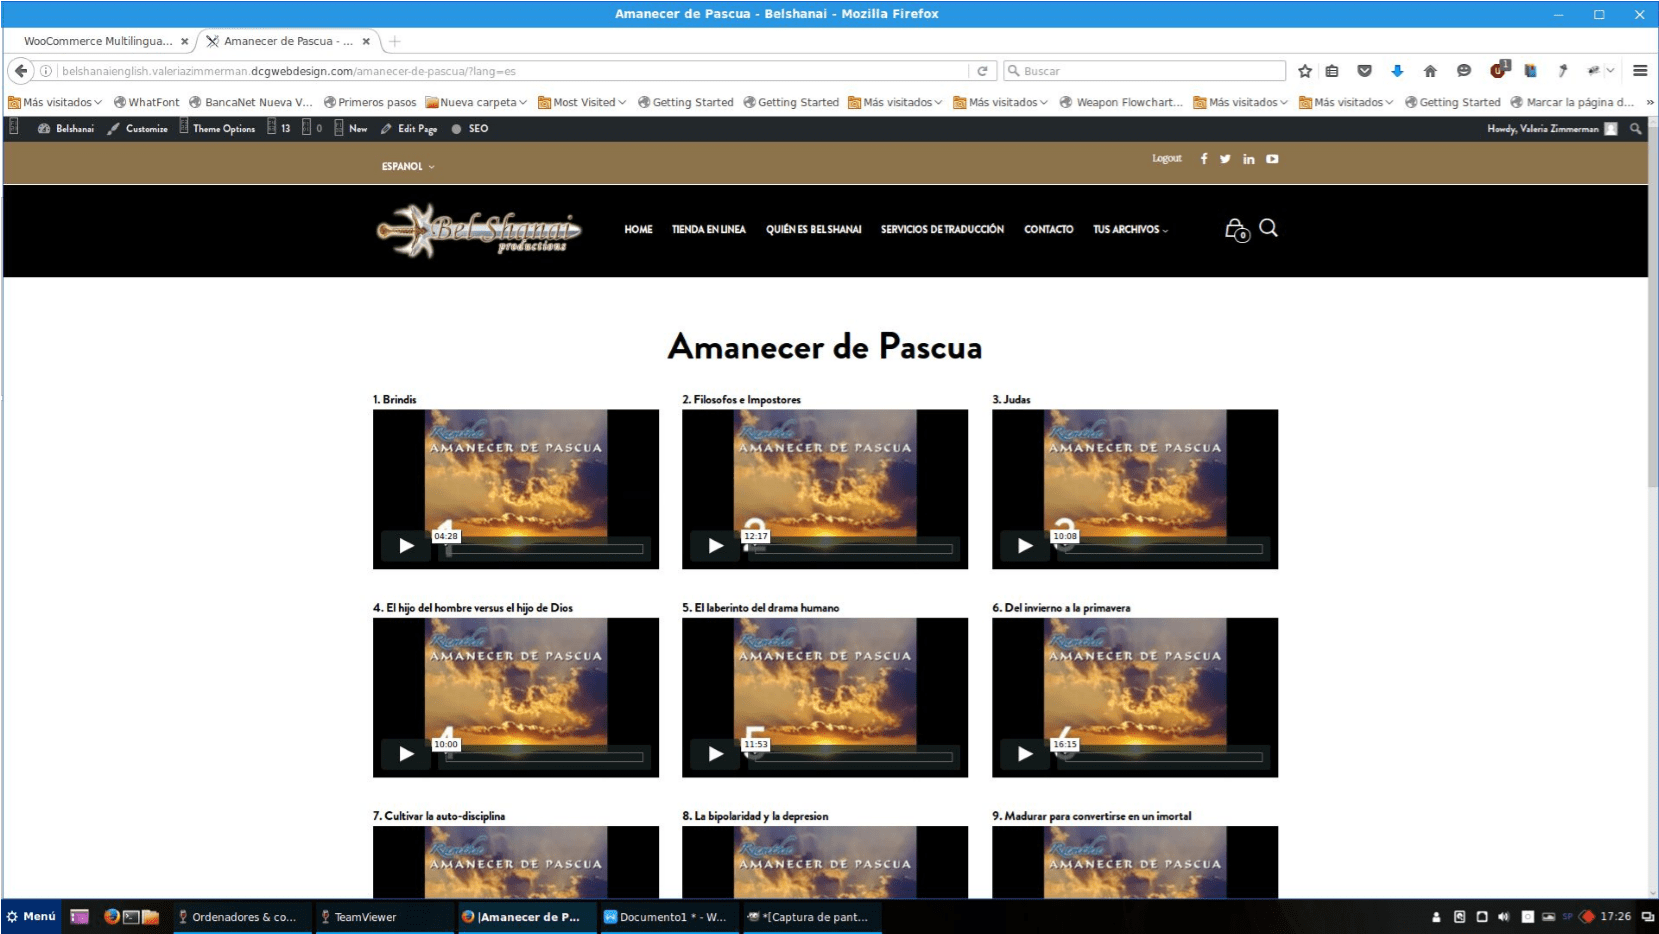
Task: Open the Twitter social icon
Action: tap(1225, 159)
